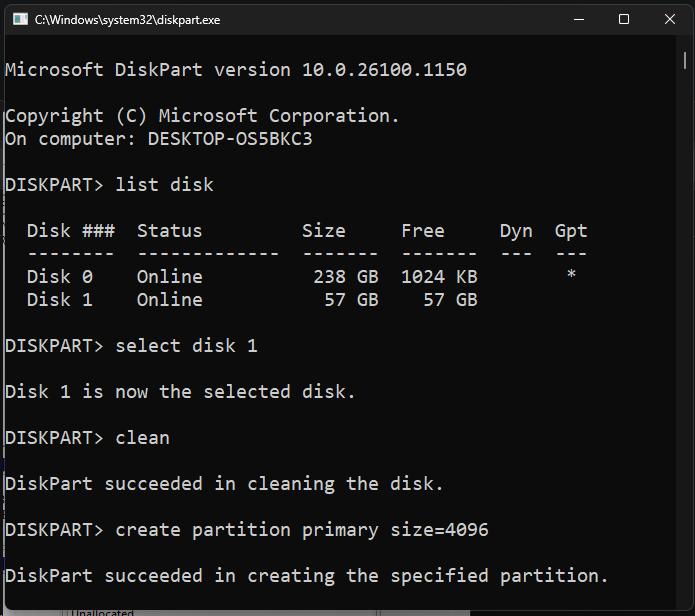Image resolution: width=695 pixels, height=616 pixels.
Task: Click the 'clean' command text
Action: [142, 438]
